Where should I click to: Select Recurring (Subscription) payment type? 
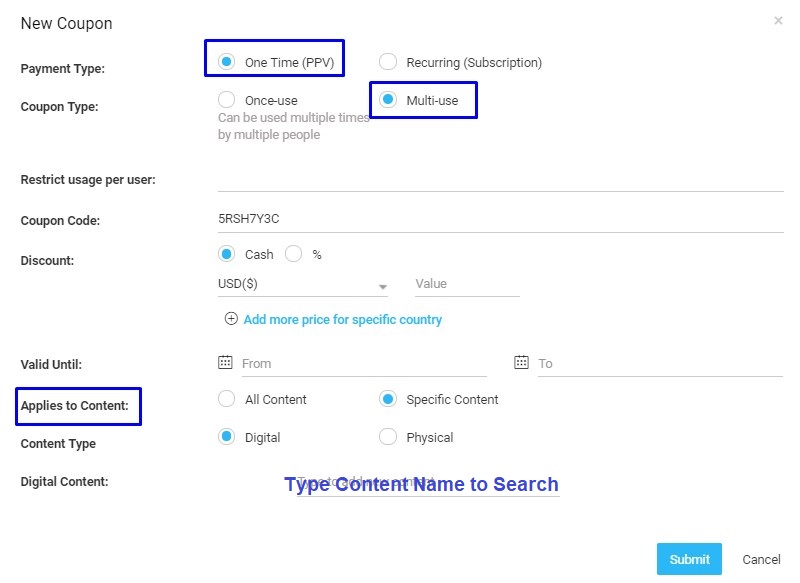[388, 62]
